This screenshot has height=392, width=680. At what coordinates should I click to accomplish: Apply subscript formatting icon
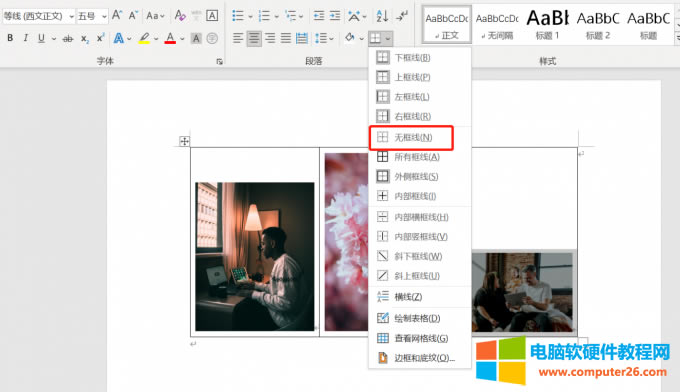[85, 39]
